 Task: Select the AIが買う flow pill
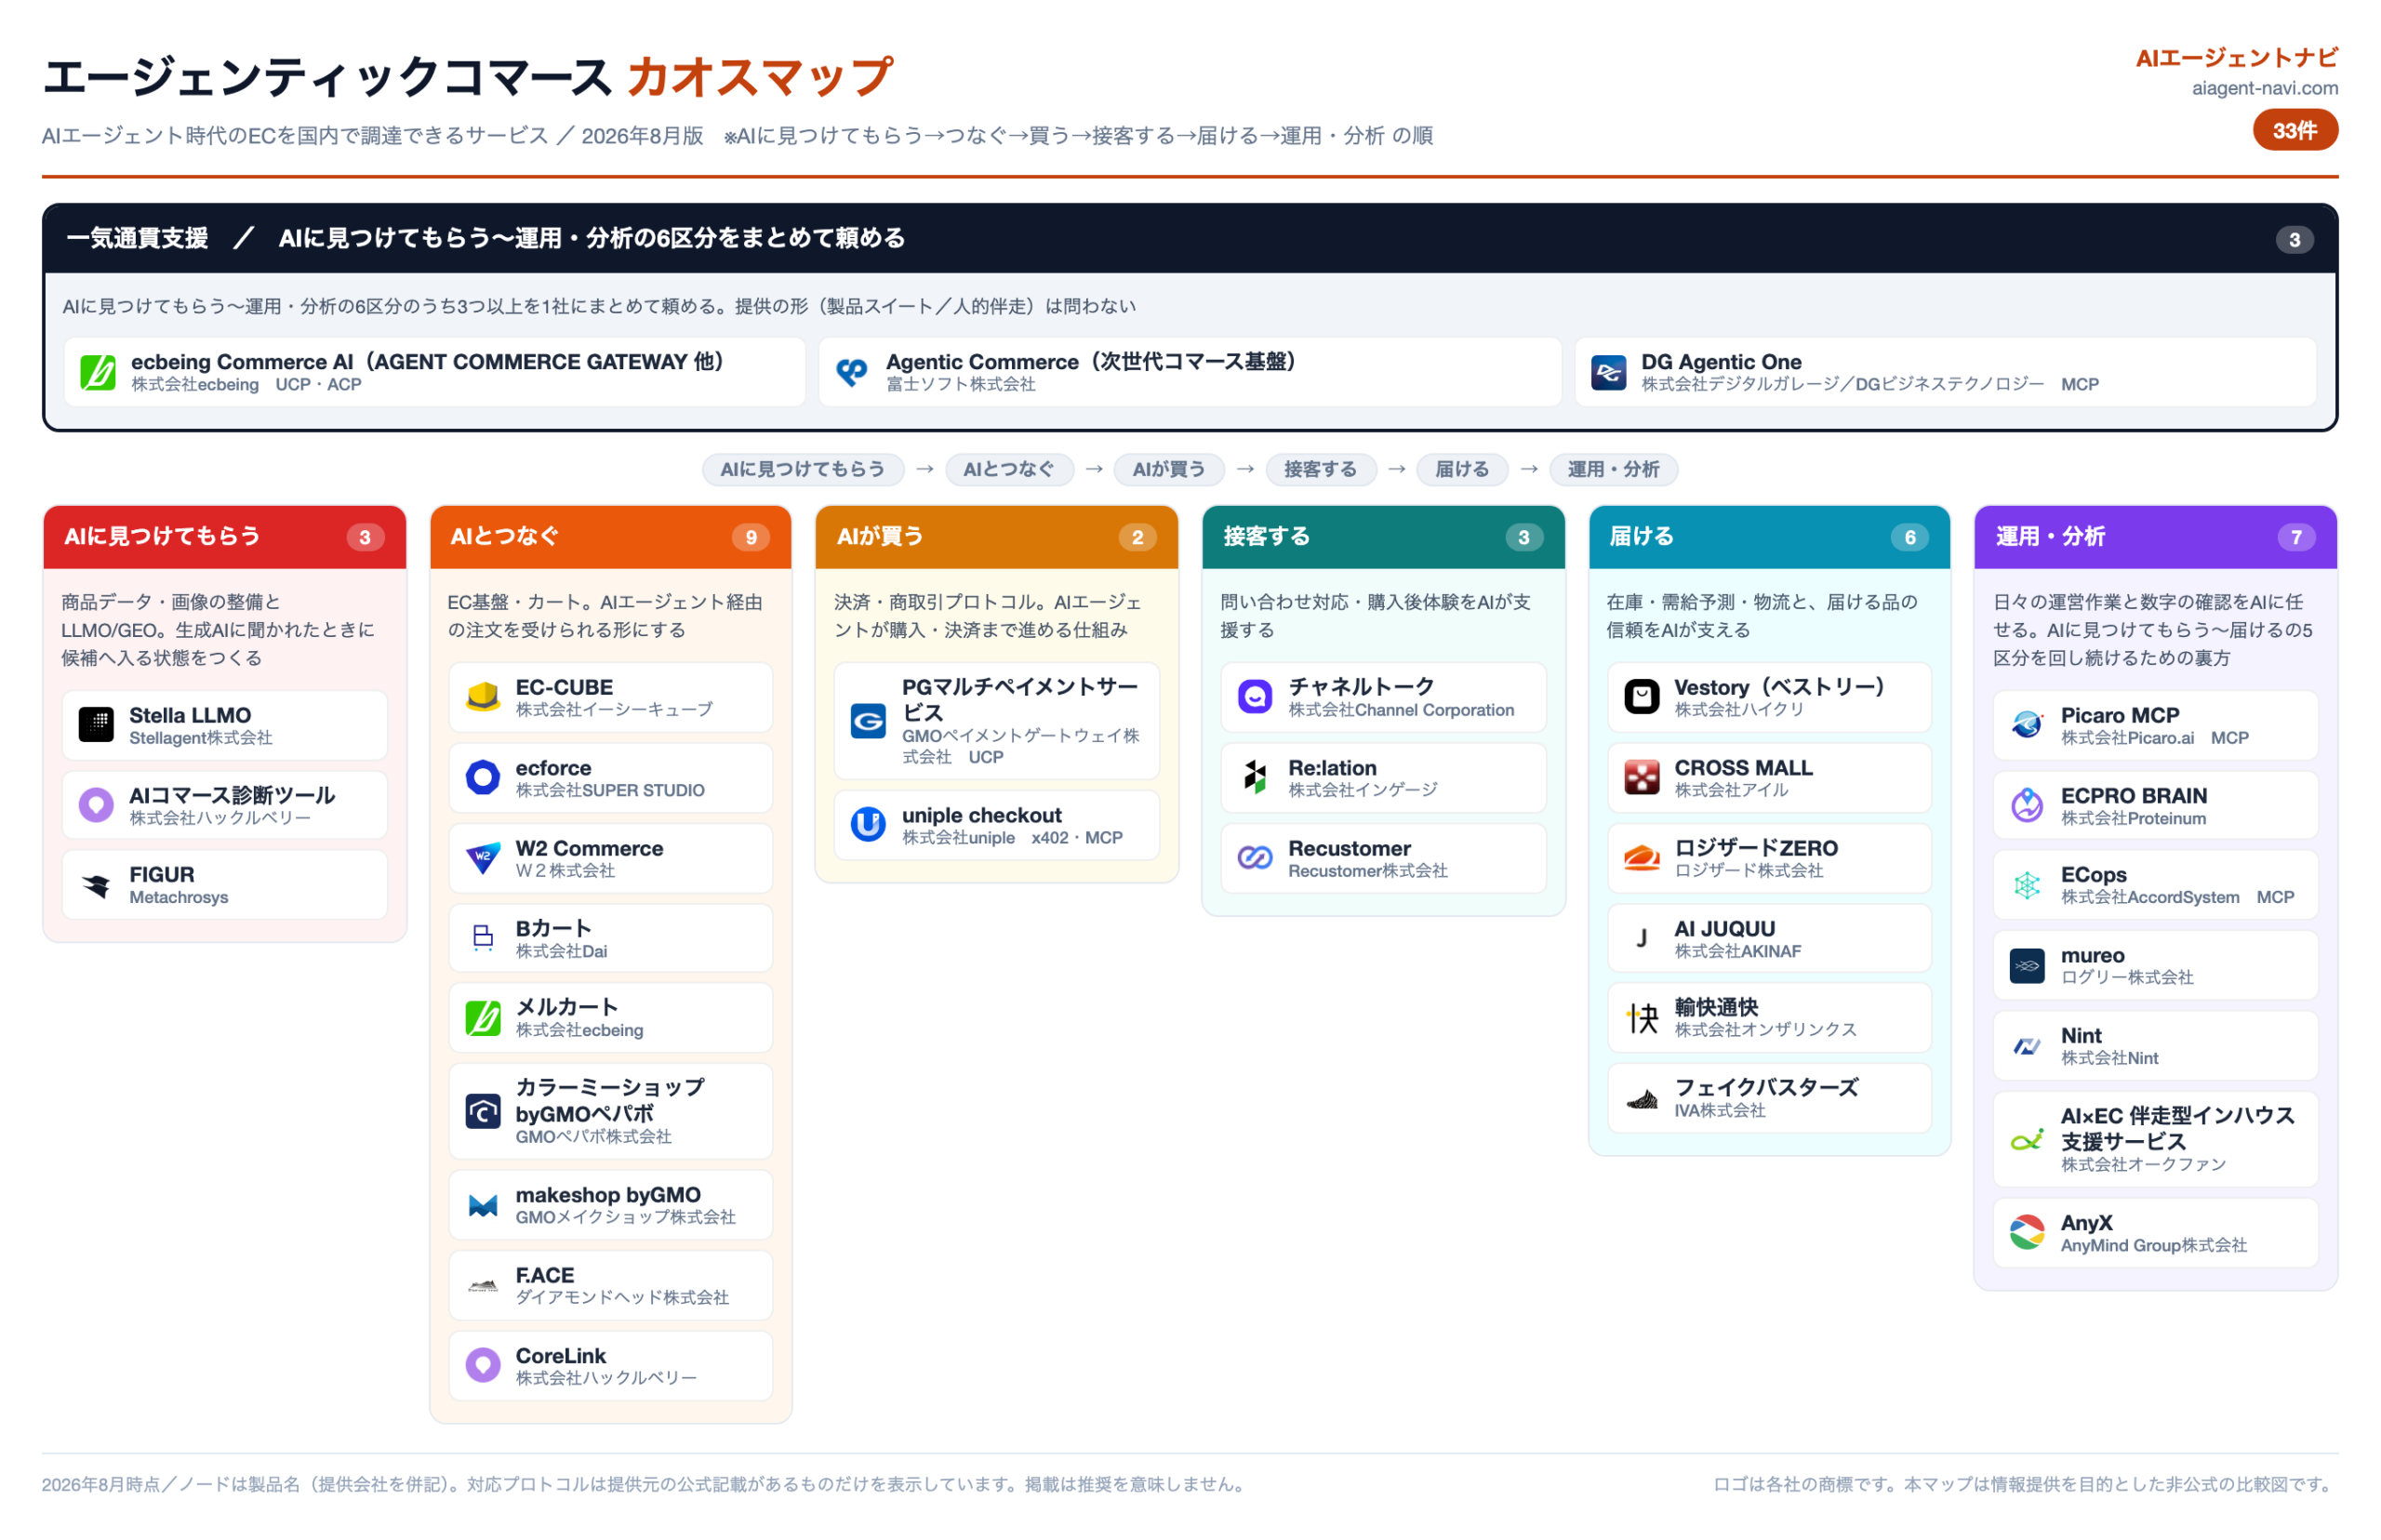pyautogui.click(x=1169, y=469)
